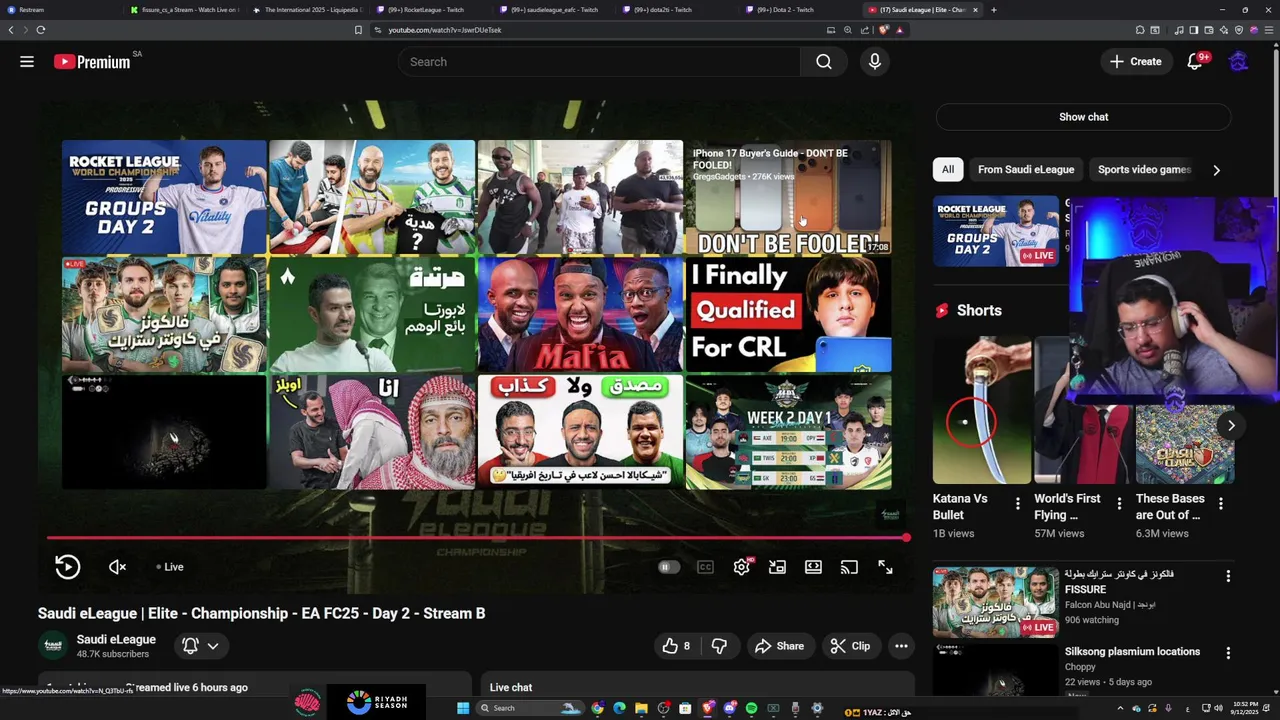Go back in browser history
This screenshot has width=1280, height=720.
click(11, 30)
